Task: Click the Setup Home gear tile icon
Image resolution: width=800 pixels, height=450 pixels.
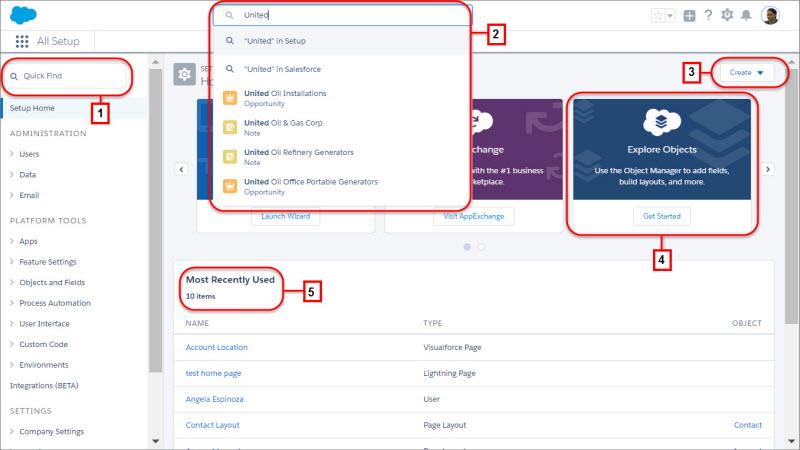Action: click(184, 74)
